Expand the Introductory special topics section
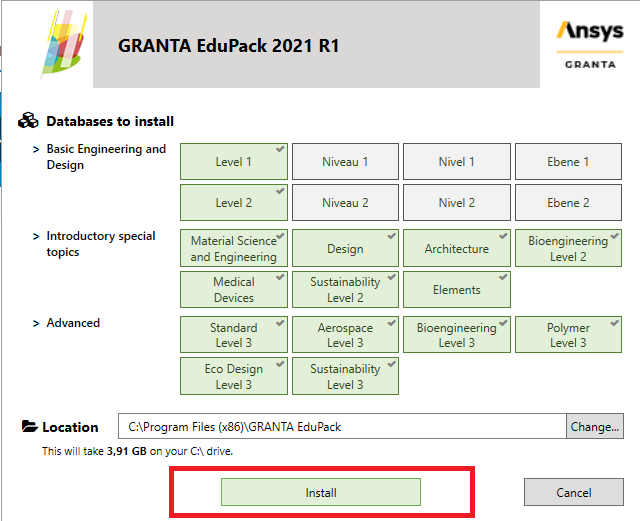Screen dimensions: 640x521 click(36, 237)
